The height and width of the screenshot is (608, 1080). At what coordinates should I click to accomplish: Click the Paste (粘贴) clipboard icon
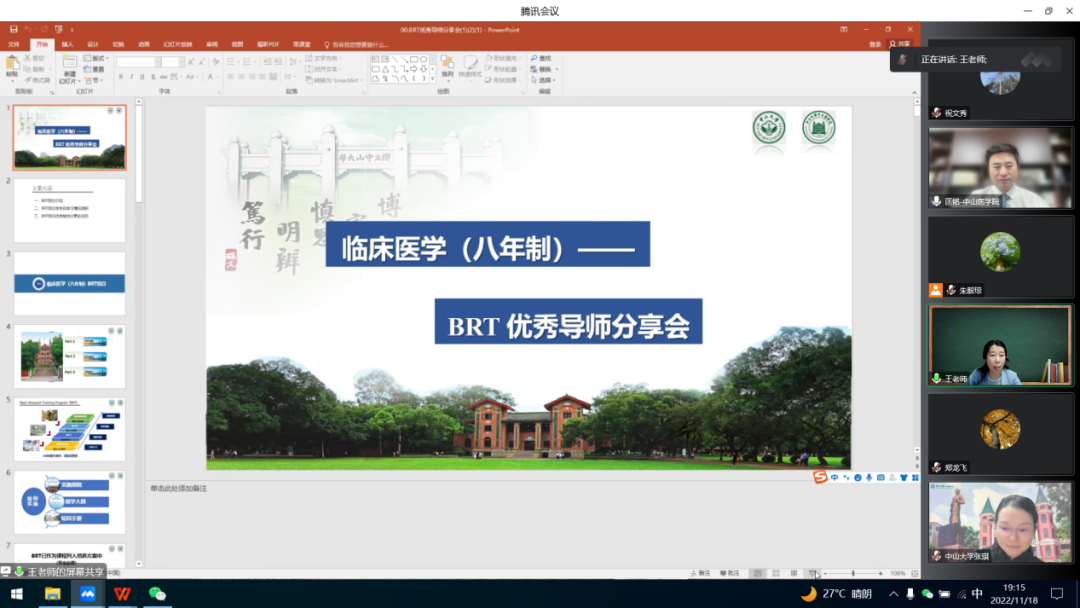[12, 64]
